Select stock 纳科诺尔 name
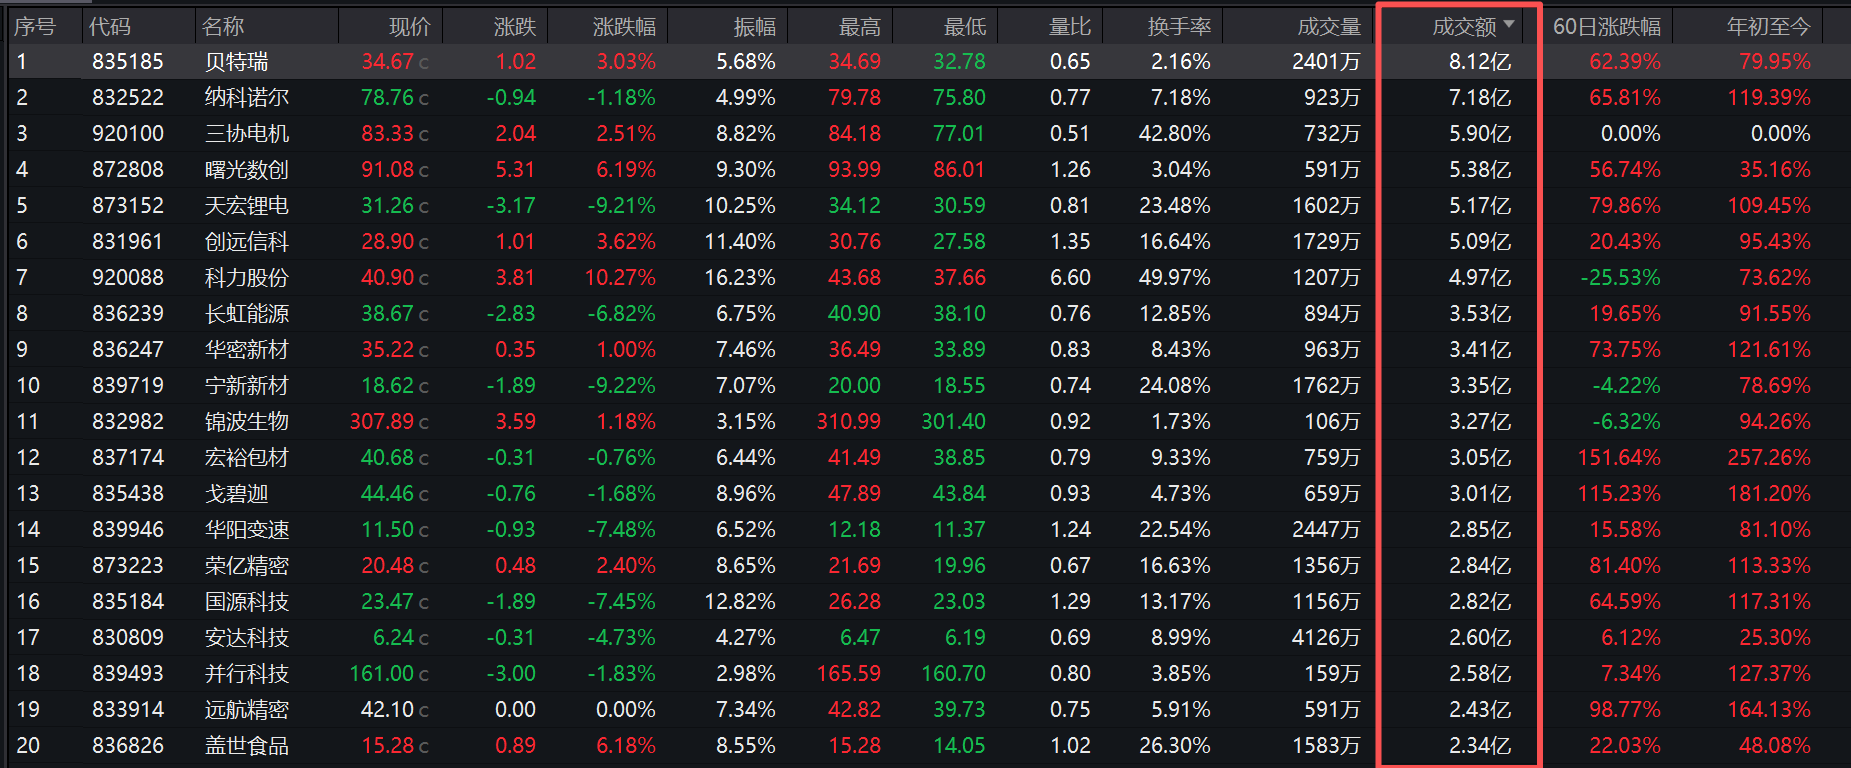The image size is (1851, 768). pyautogui.click(x=247, y=98)
